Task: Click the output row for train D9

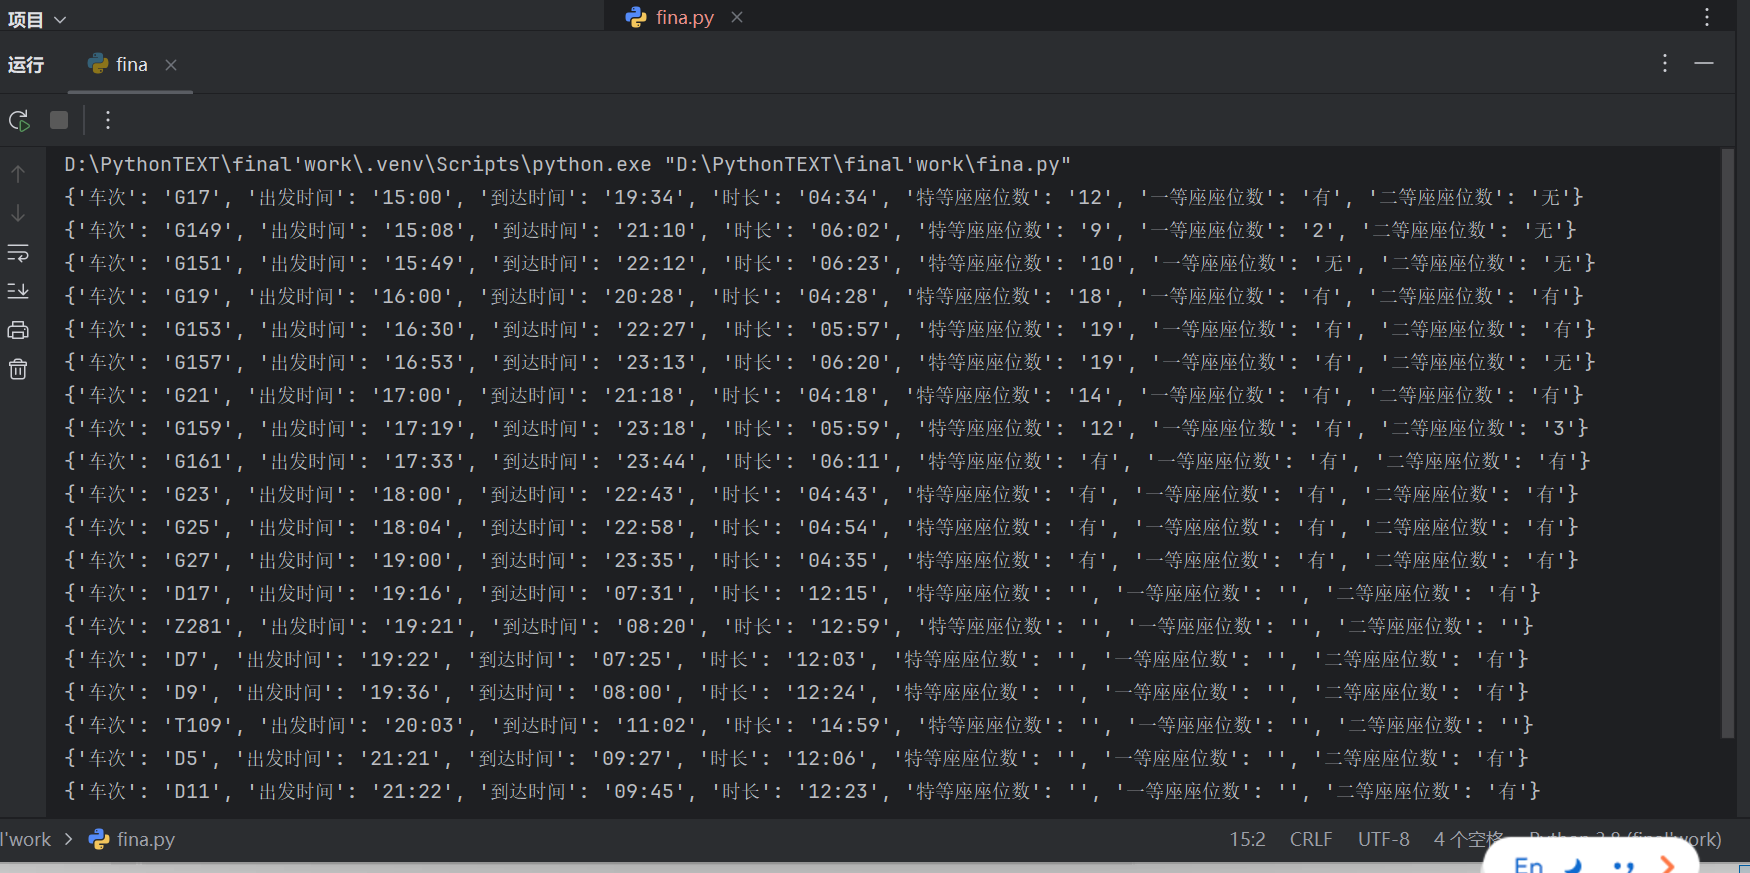Action: pyautogui.click(x=796, y=692)
